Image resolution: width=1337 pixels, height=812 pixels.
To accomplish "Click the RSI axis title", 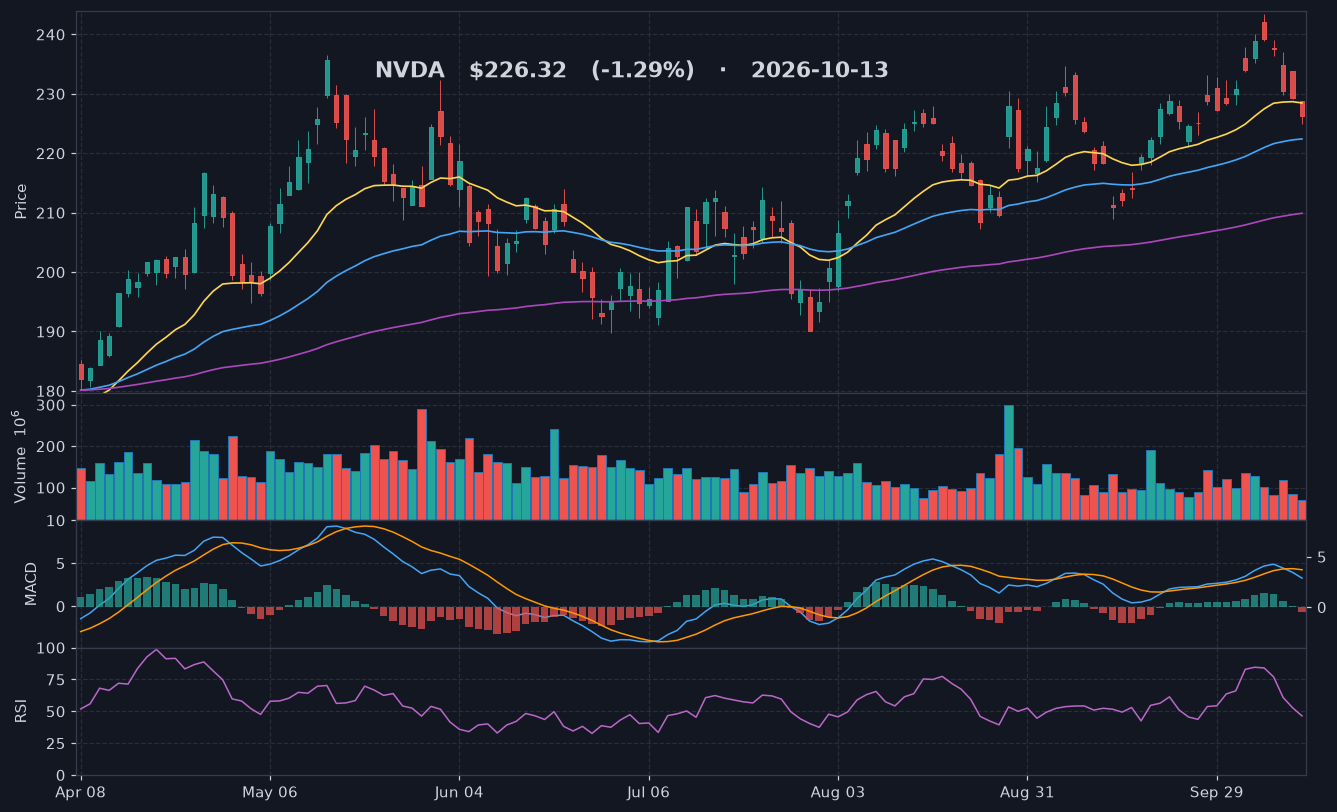I will click(x=21, y=711).
